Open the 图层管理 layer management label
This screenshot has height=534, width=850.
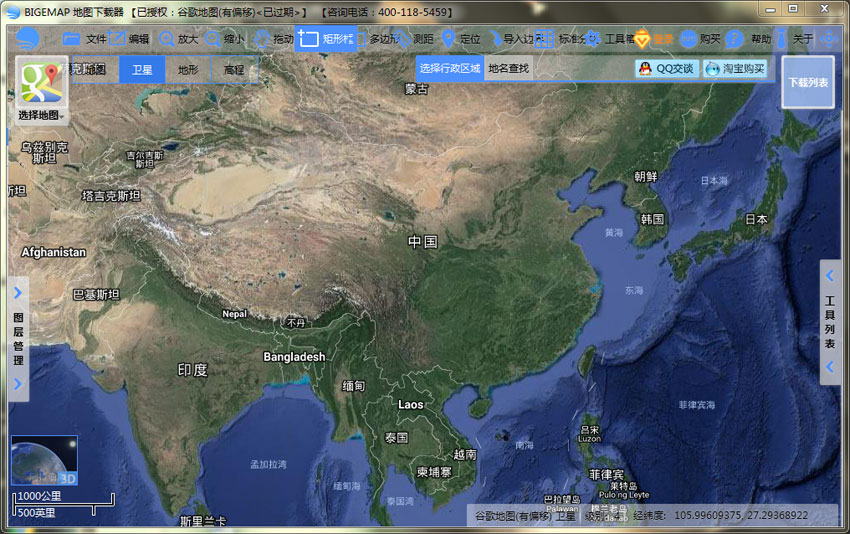(x=18, y=339)
